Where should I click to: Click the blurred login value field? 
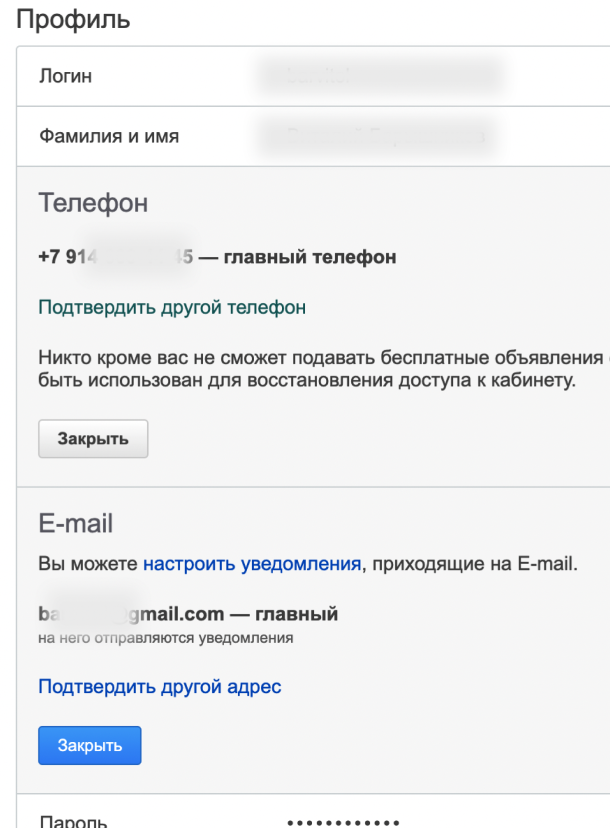(379, 77)
